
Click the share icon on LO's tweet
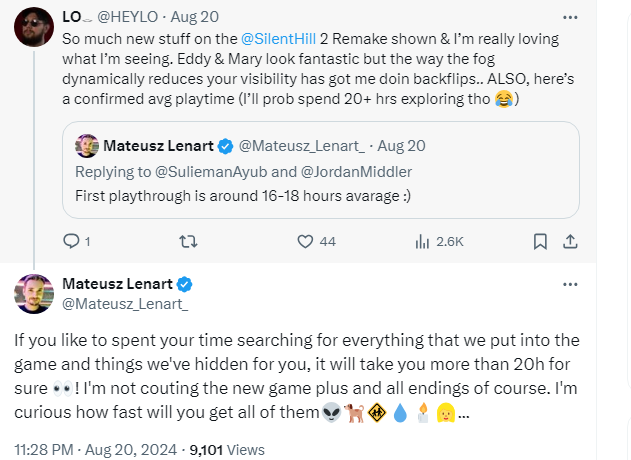[x=571, y=241]
